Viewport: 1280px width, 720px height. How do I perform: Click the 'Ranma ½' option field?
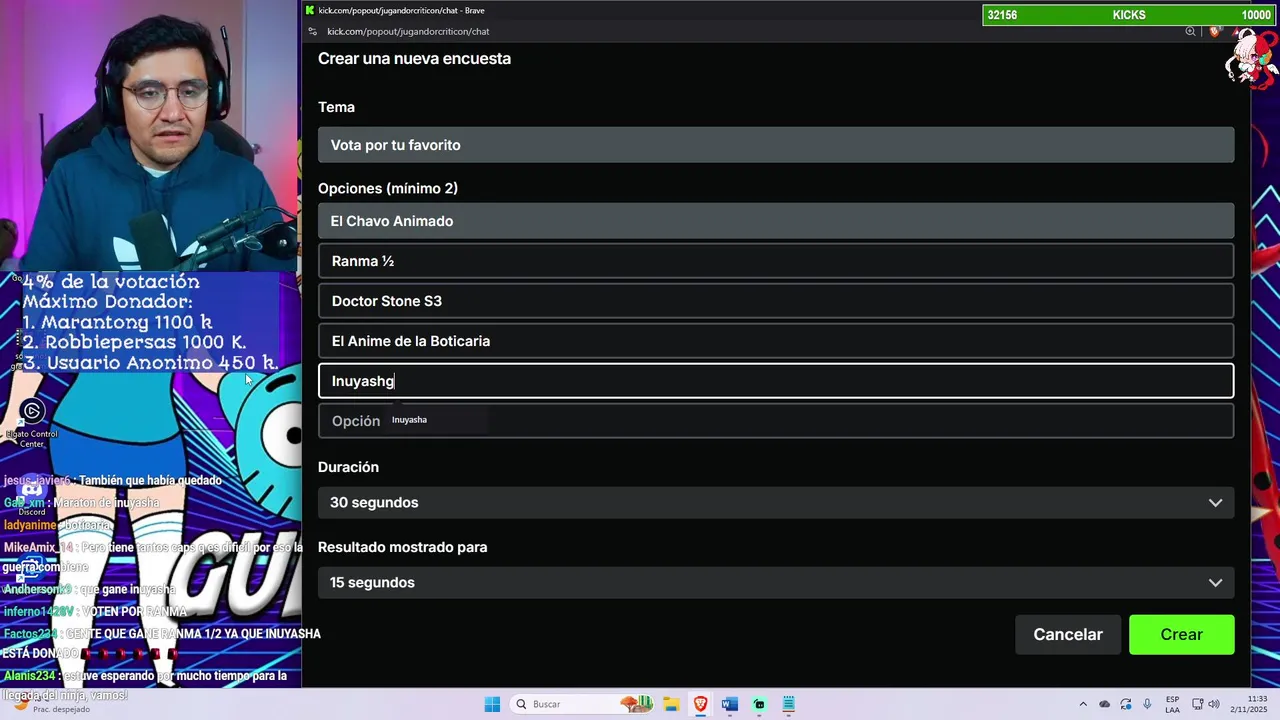click(776, 261)
